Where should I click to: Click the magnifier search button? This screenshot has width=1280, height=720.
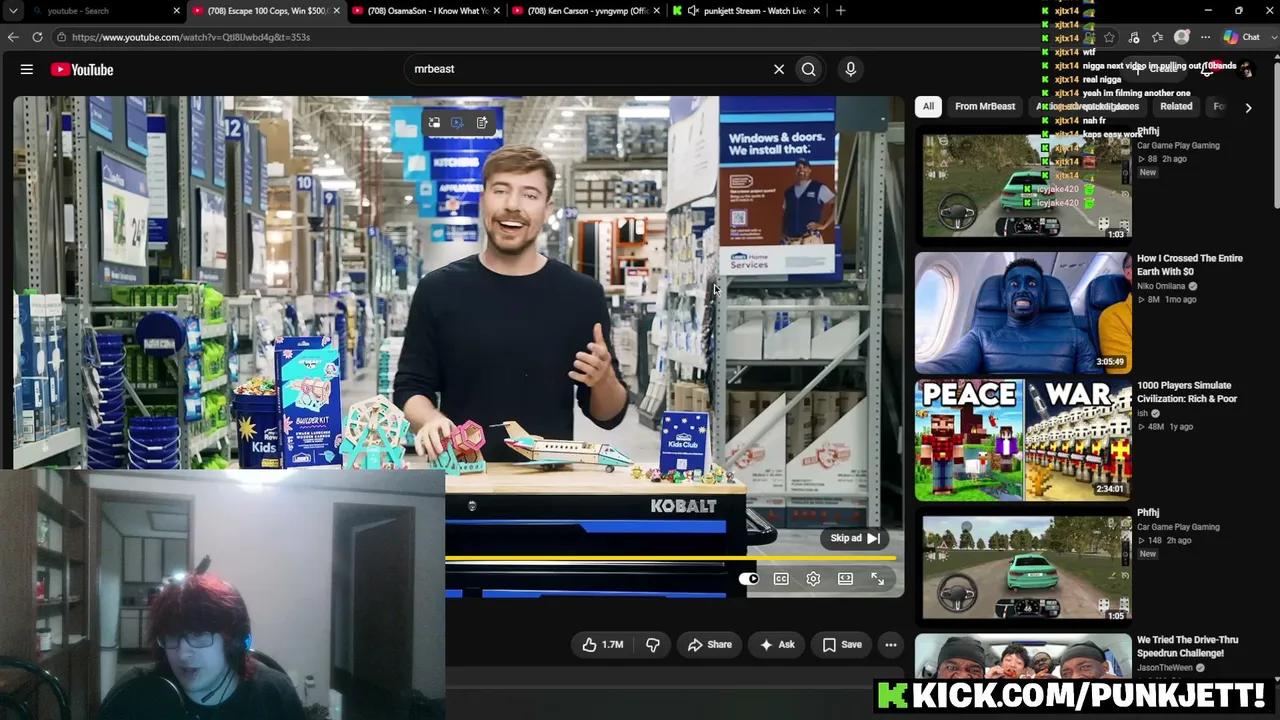pyautogui.click(x=809, y=69)
